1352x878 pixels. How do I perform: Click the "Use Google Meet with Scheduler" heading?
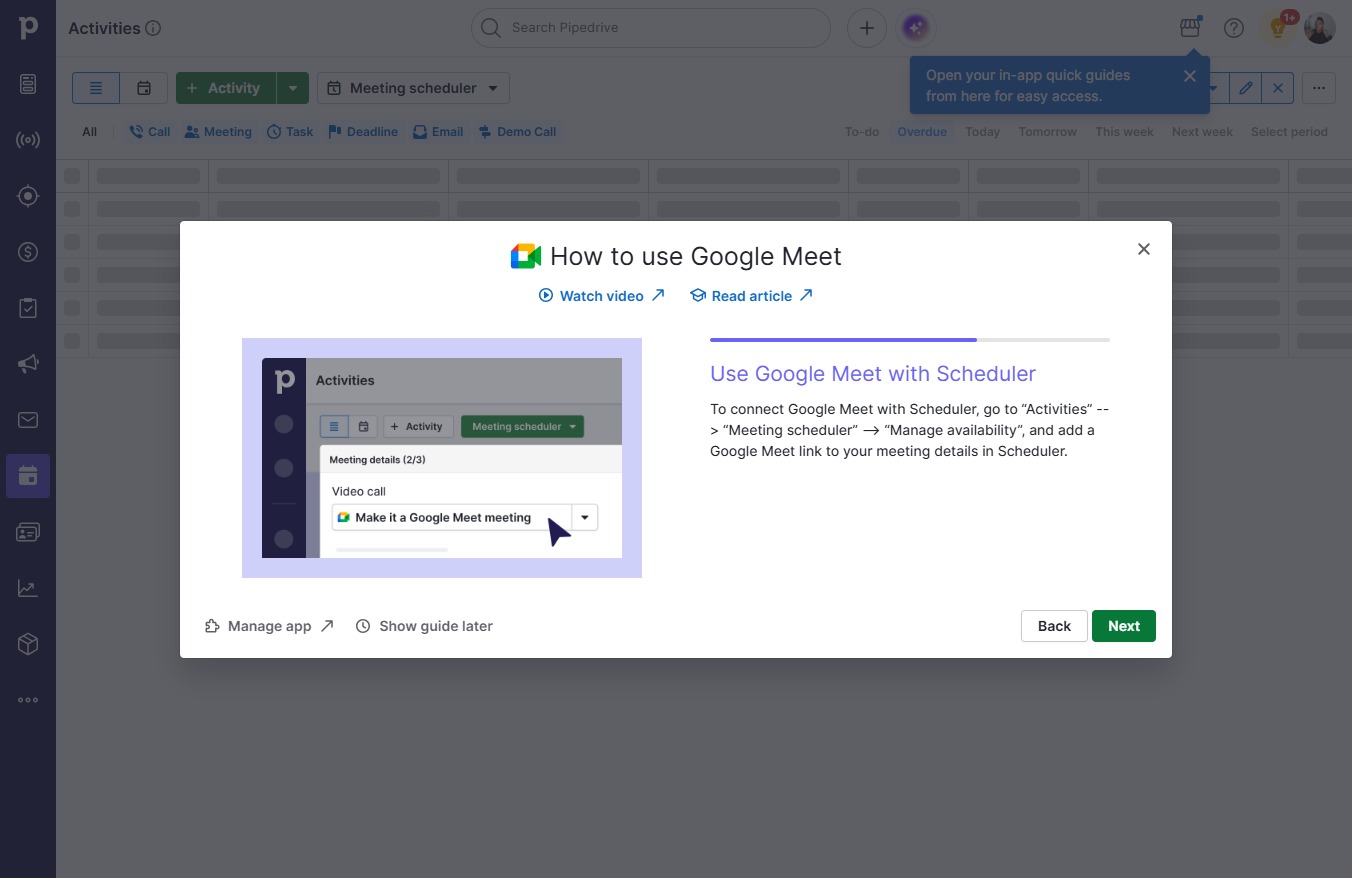coord(873,374)
